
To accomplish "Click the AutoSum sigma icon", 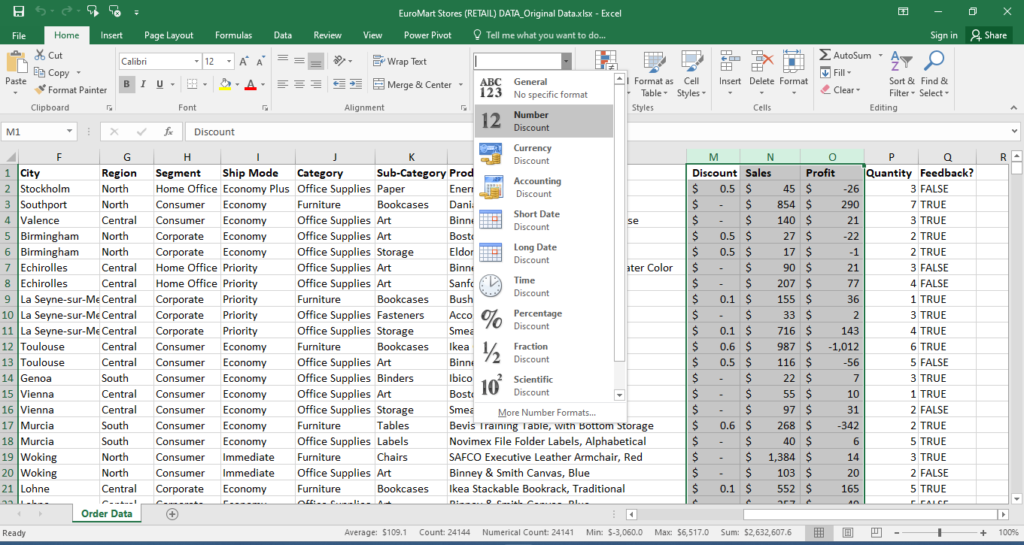I will tap(825, 55).
